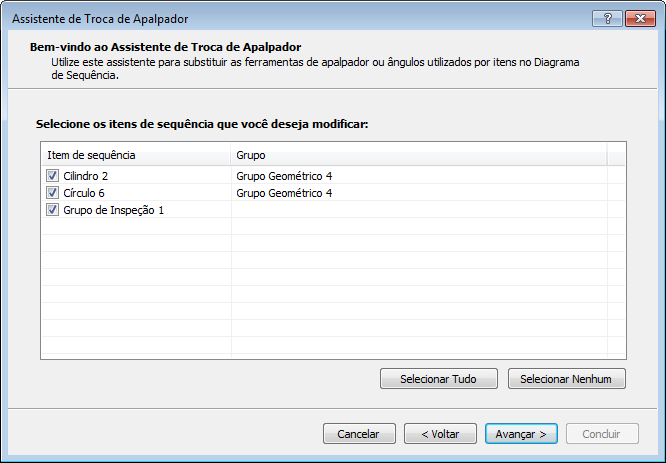Proceed with the Avançar button
The width and height of the screenshot is (666, 463).
coord(521,434)
